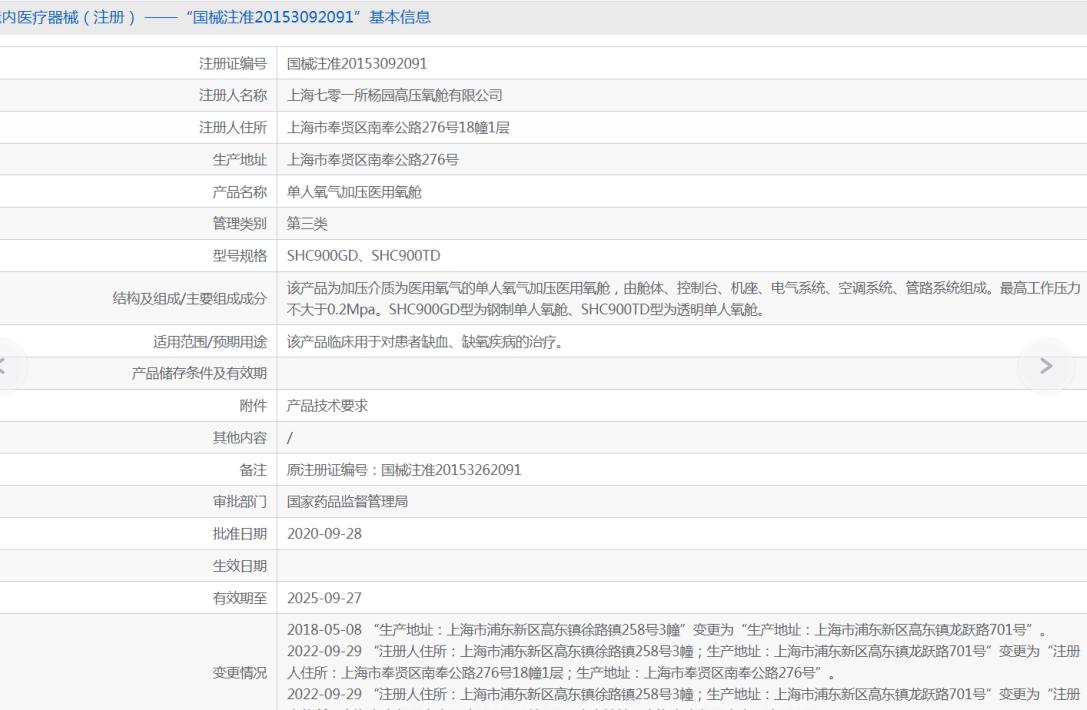The image size is (1087, 710).
Task: Click the label 适用范围/预期用途
Action: (x=210, y=342)
